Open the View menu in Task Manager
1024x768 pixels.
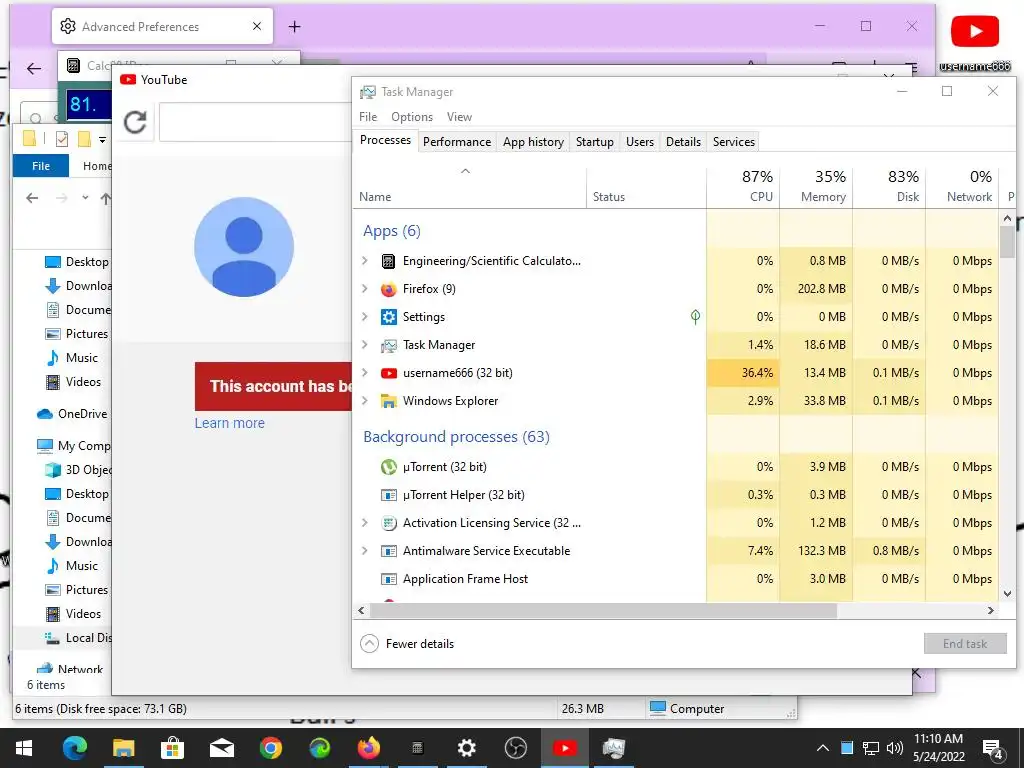459,117
